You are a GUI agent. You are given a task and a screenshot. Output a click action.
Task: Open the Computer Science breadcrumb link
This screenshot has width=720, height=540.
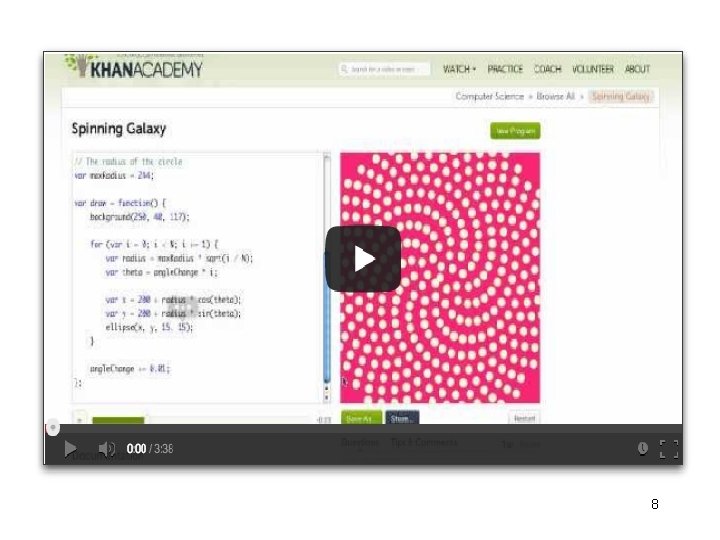point(489,96)
